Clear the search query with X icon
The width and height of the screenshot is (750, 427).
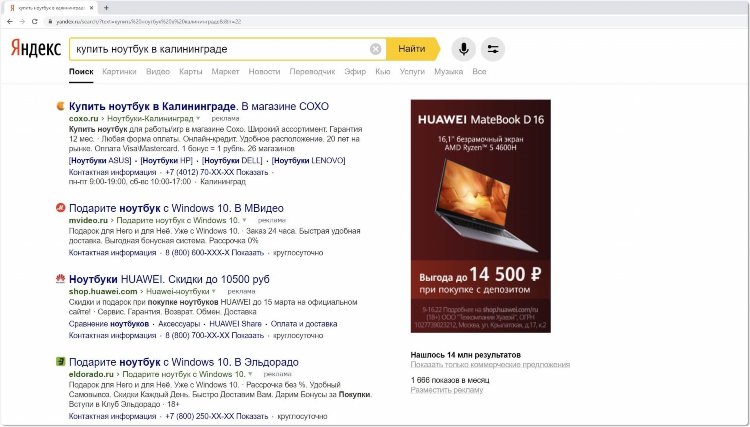point(375,49)
